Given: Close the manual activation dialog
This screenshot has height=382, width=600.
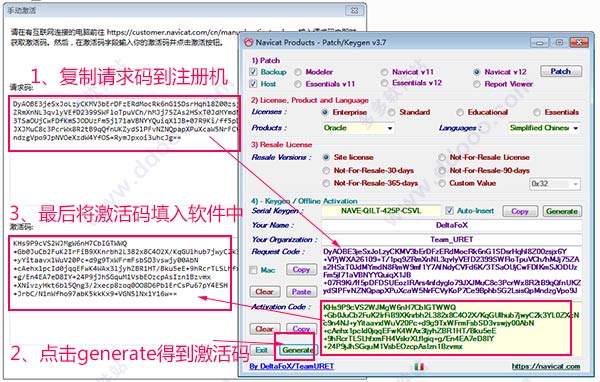Looking at the screenshot, I should 354,10.
